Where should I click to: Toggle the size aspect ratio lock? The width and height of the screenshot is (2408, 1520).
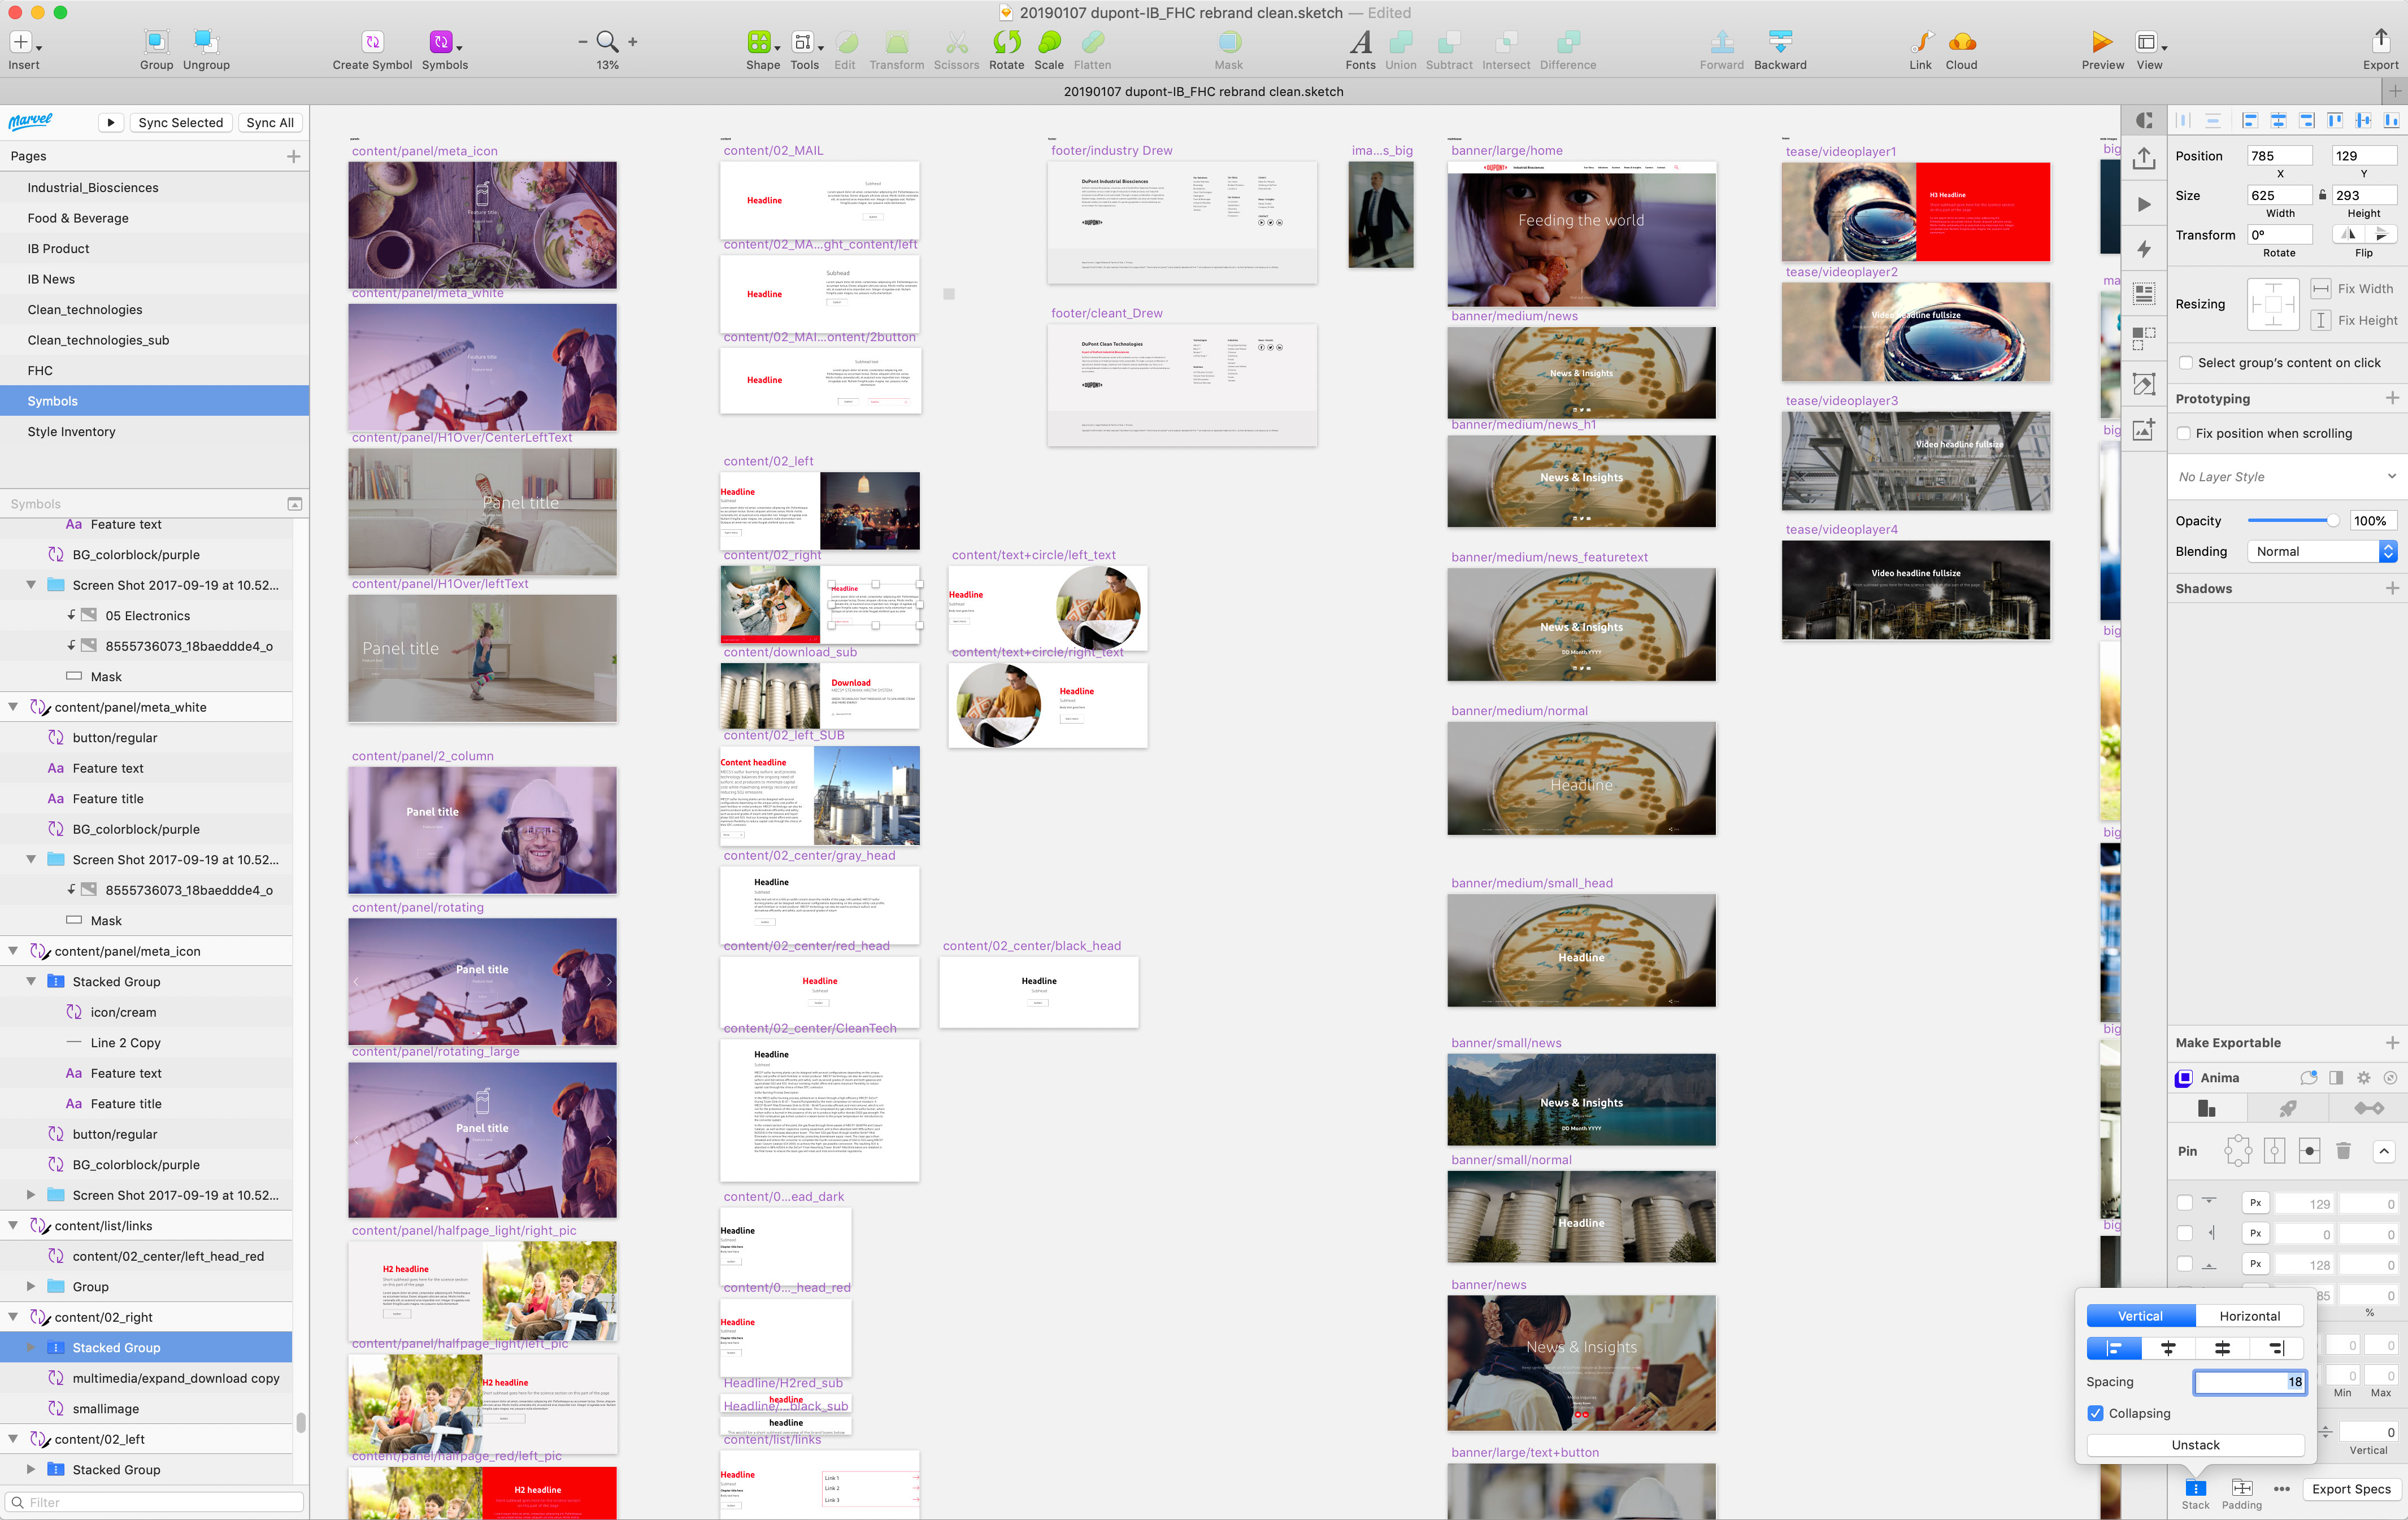click(2322, 195)
